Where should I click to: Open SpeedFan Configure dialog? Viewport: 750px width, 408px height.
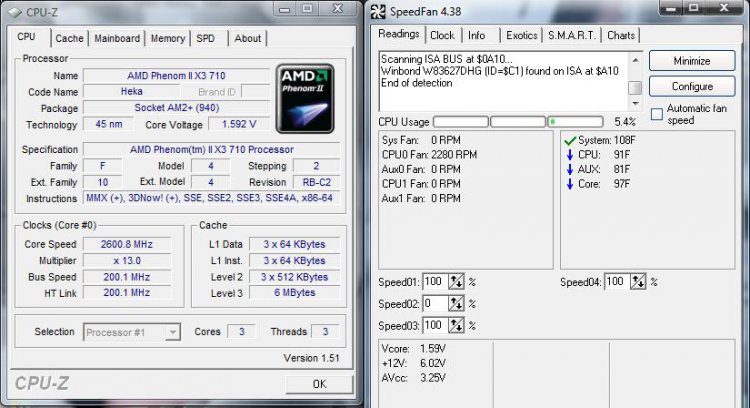[x=692, y=86]
